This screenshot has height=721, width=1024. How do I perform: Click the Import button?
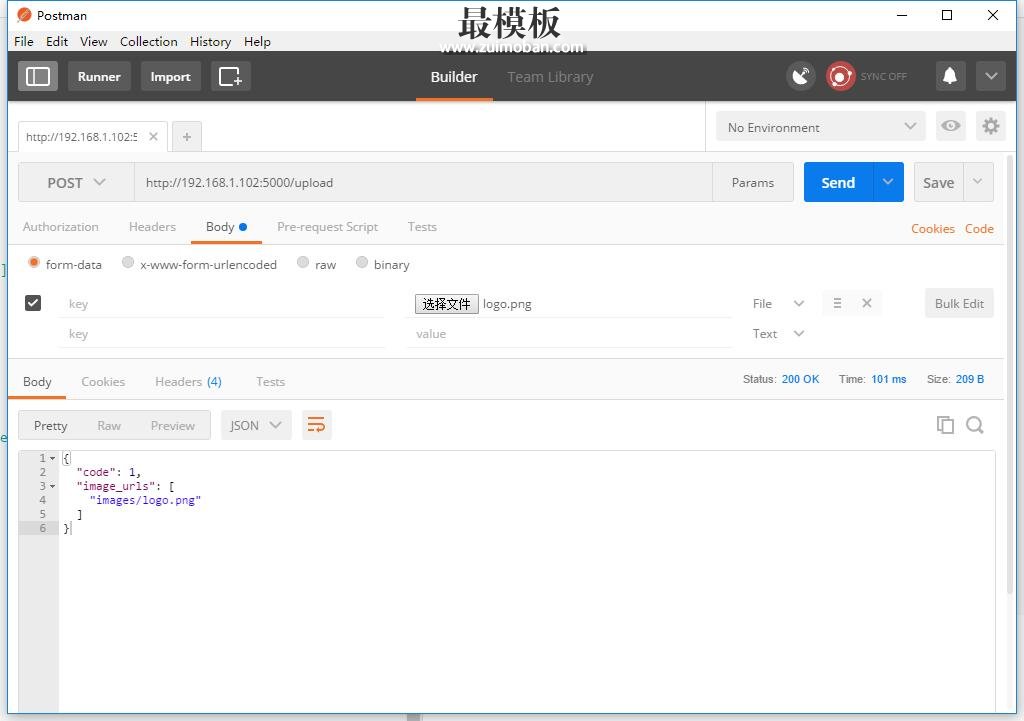coord(170,76)
